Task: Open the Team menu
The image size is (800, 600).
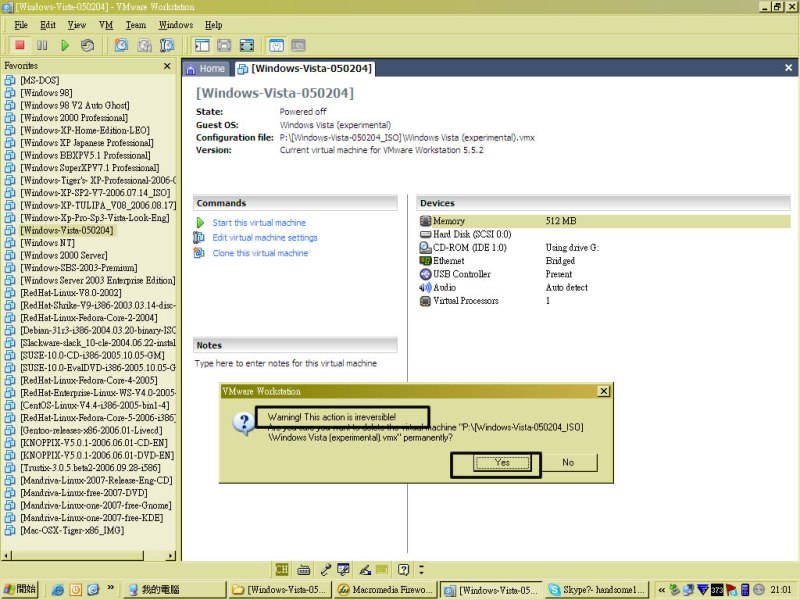Action: point(136,25)
